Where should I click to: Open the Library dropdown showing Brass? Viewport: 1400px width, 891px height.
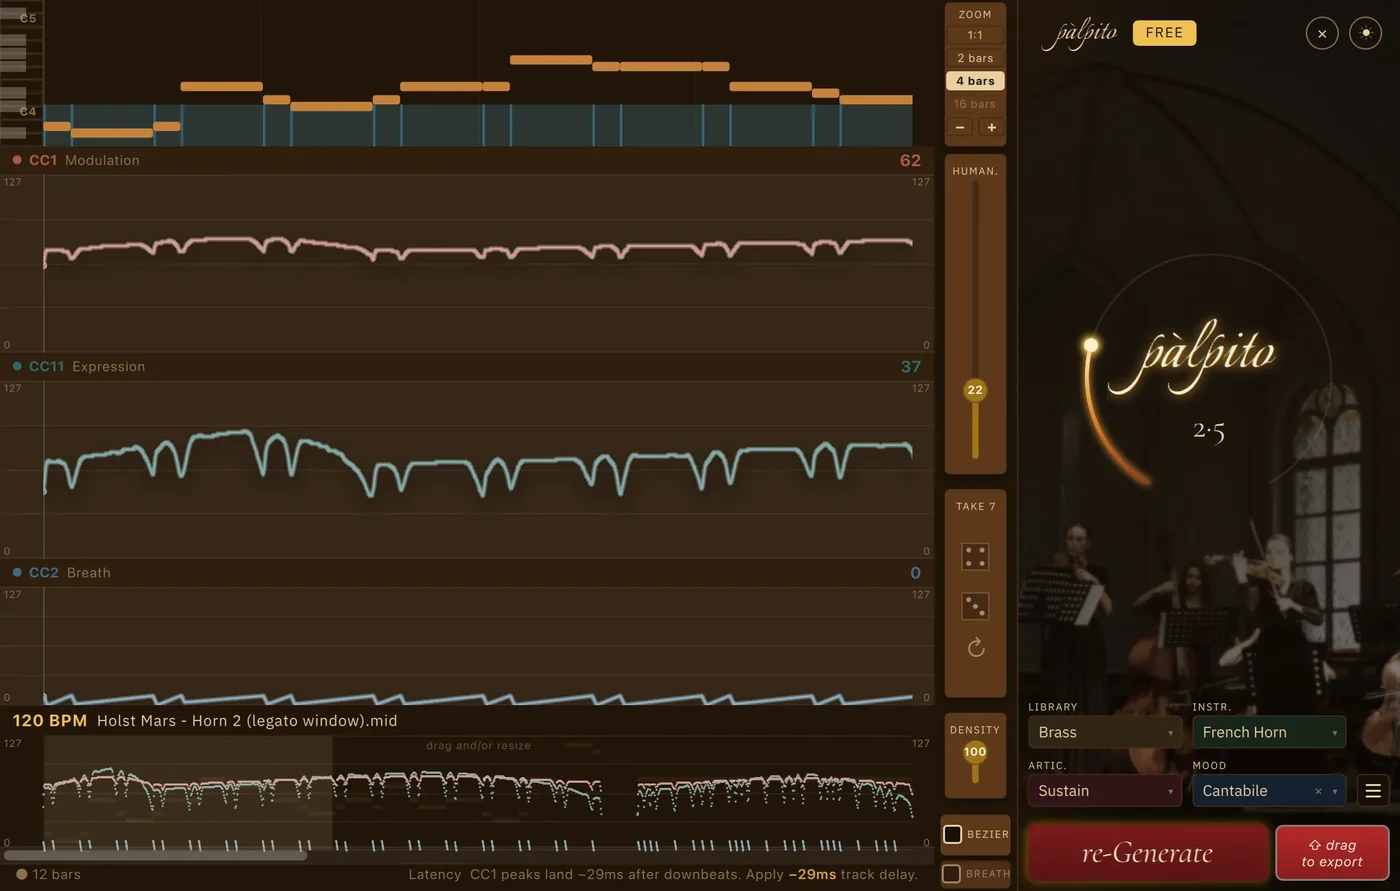coord(1104,732)
